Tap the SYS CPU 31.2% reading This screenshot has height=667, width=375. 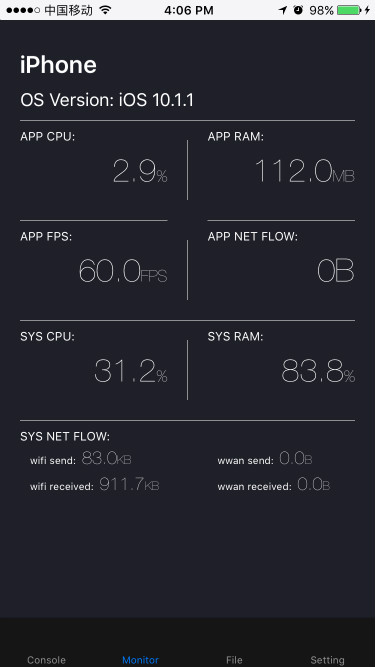pos(131,371)
